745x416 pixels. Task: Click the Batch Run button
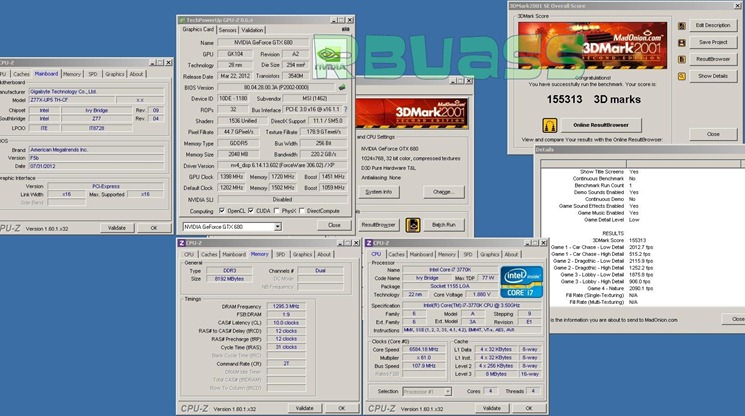443,225
